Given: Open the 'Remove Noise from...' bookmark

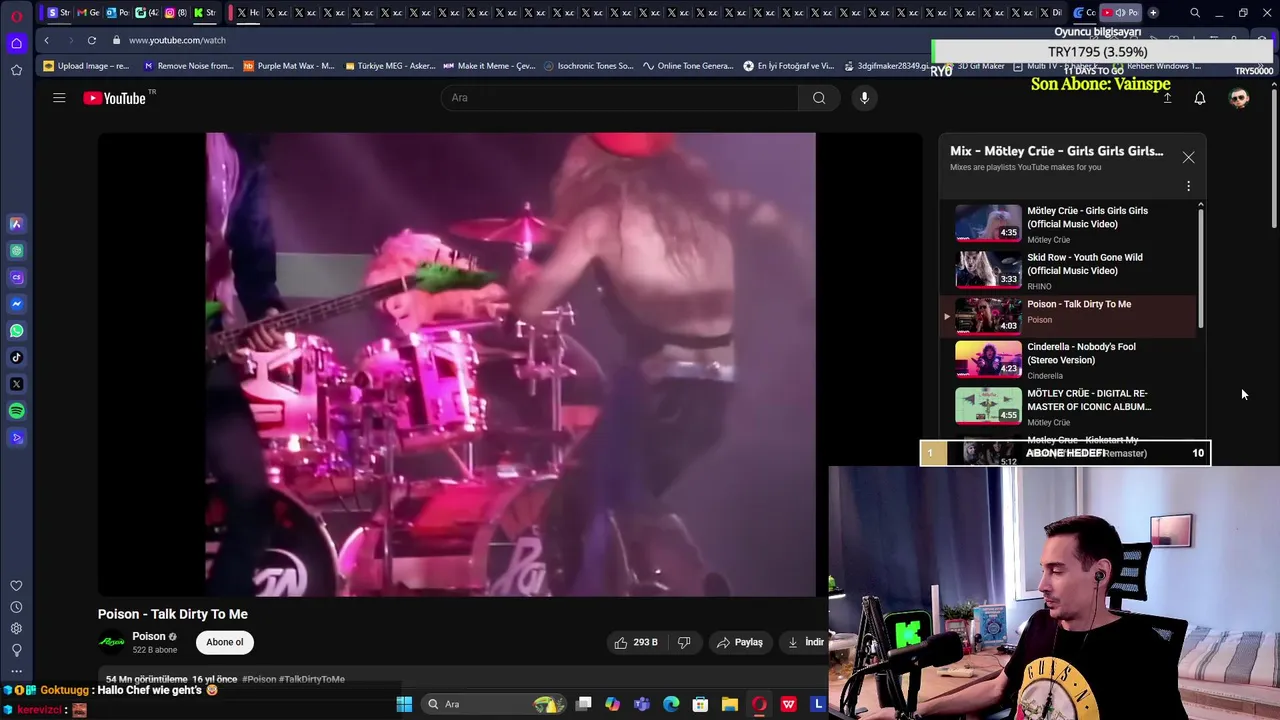Looking at the screenshot, I should tap(189, 66).
